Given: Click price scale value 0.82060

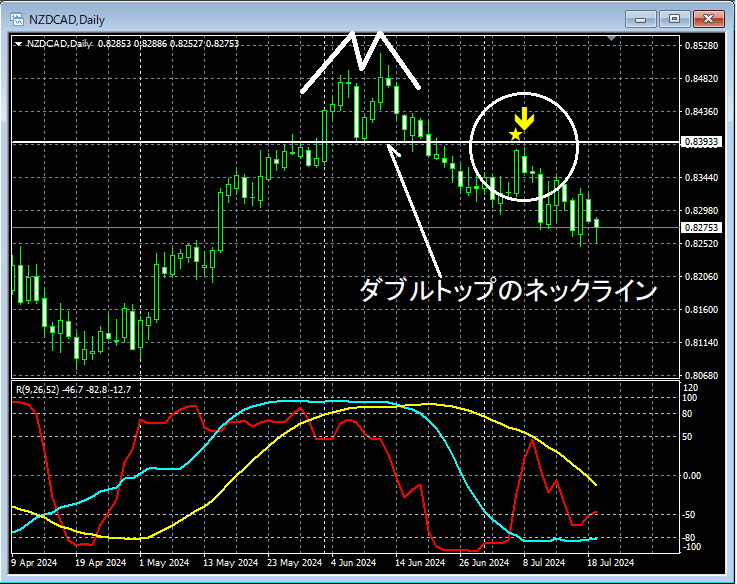Looking at the screenshot, I should pyautogui.click(x=702, y=276).
